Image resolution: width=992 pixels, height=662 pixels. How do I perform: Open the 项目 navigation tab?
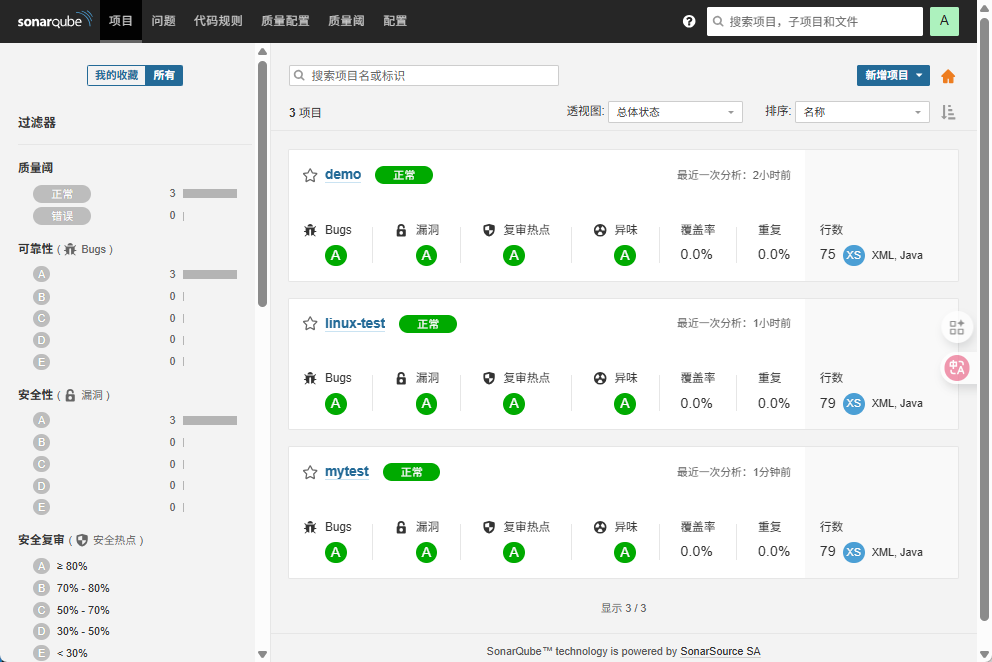click(x=121, y=21)
